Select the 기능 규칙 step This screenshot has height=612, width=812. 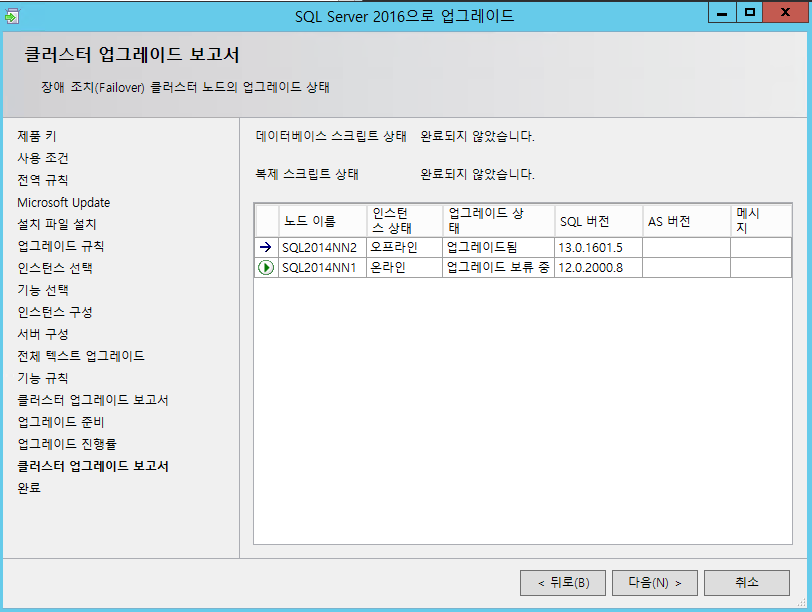click(43, 378)
